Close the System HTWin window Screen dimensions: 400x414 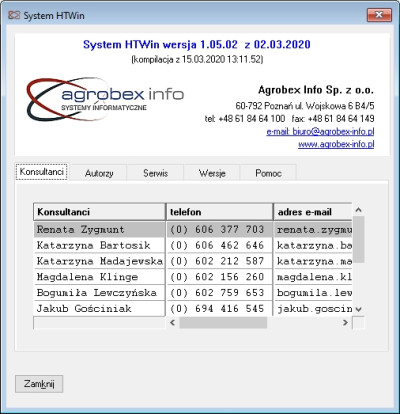[379, 15]
